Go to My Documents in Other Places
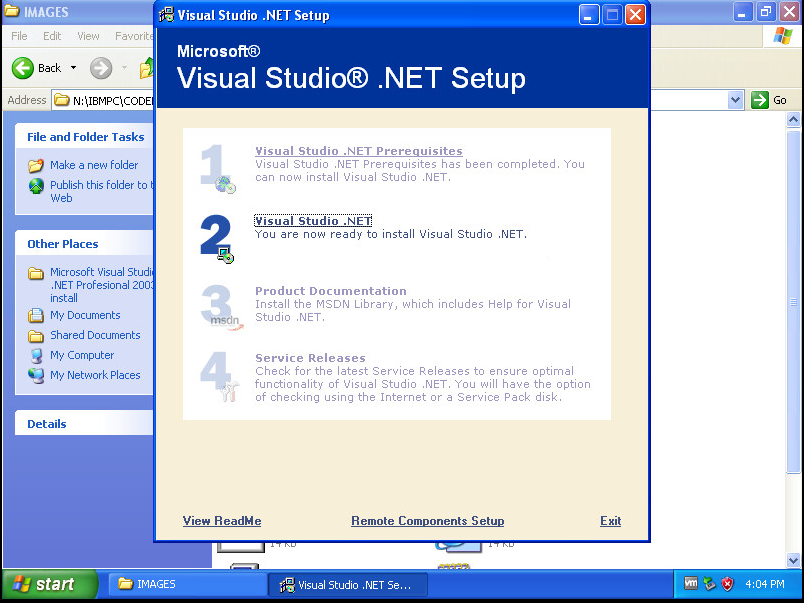The image size is (804, 603). coord(85,315)
